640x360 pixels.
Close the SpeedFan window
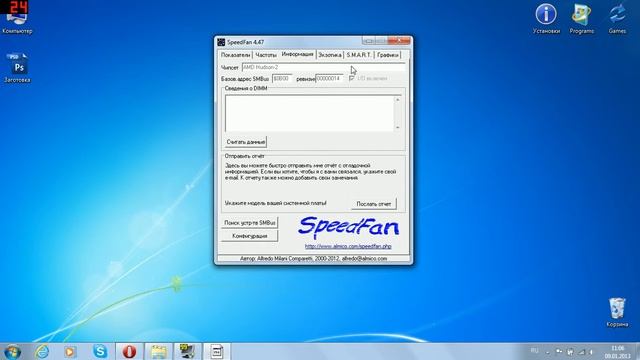click(399, 41)
